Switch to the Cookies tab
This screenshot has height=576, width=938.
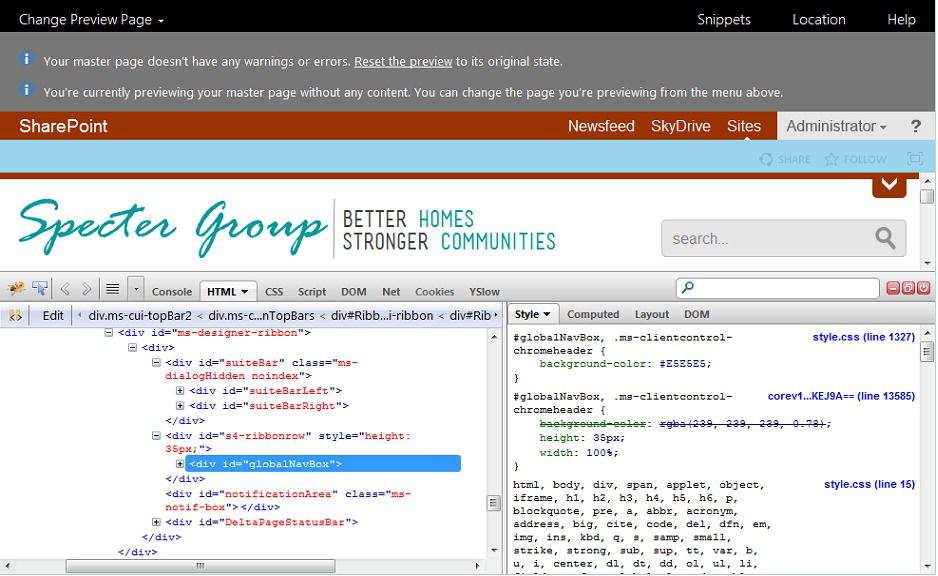(x=434, y=292)
